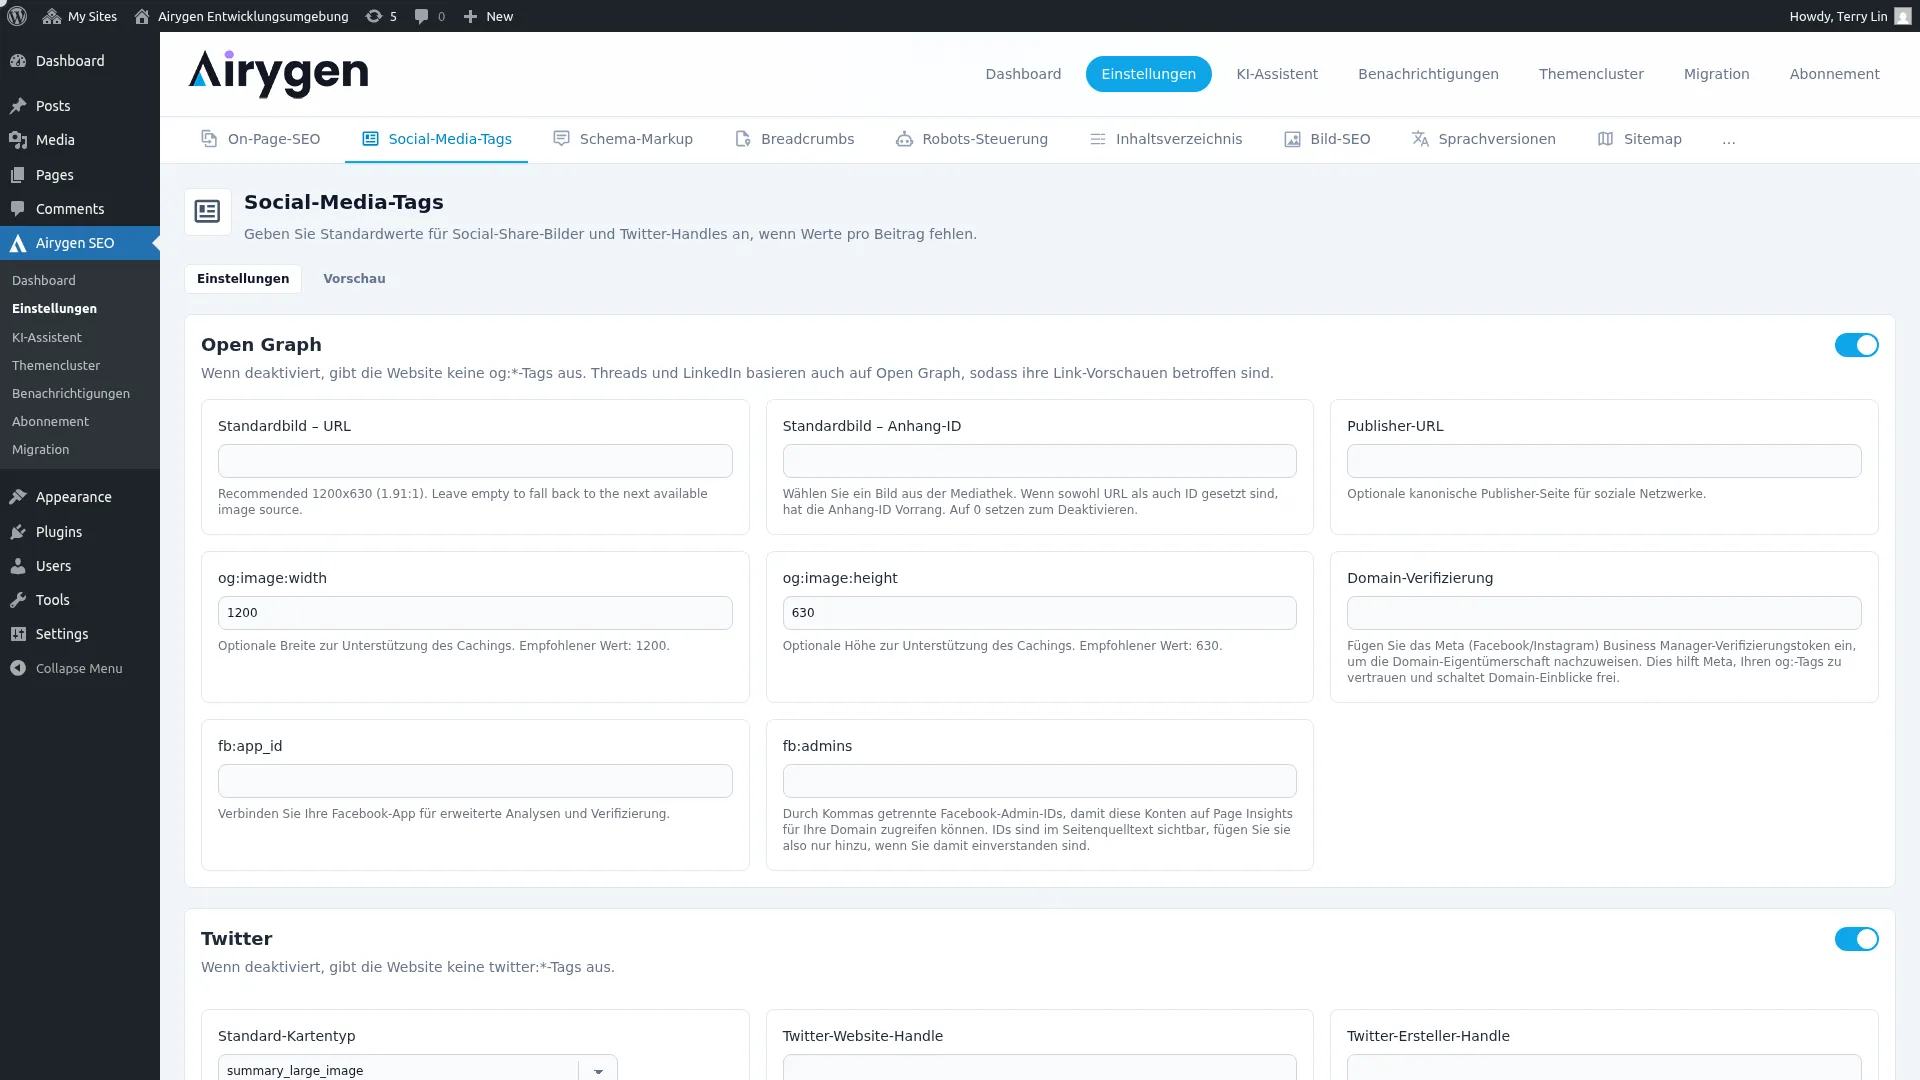Click Howdy, Terry Lin account text
The image size is (1920, 1080).
1838,16
